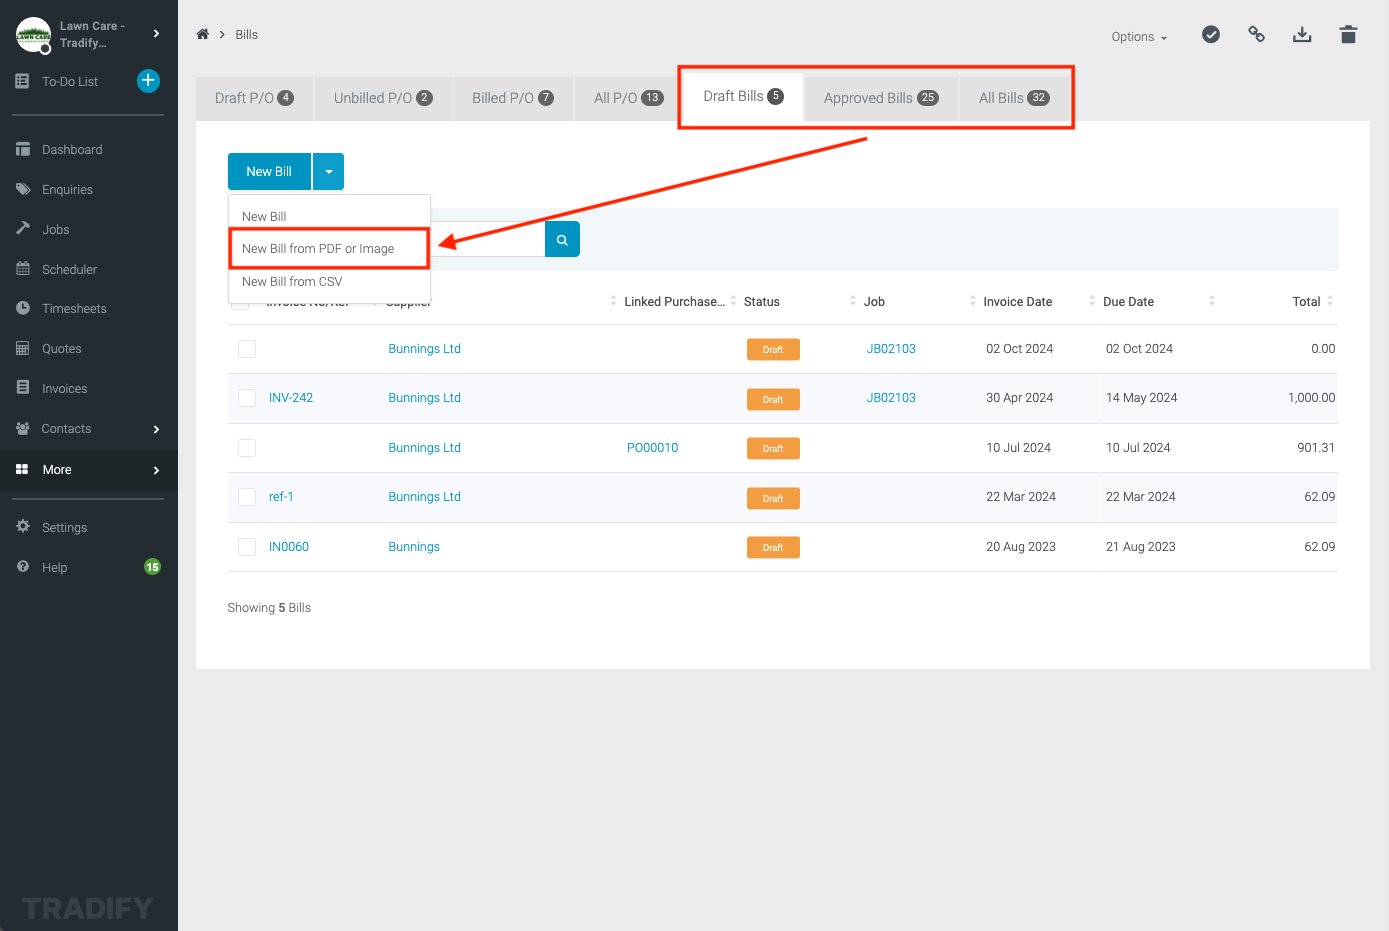Viewport: 1389px width, 931px height.
Task: Tick the checkbox for the INV-242 bill
Action: 247,398
